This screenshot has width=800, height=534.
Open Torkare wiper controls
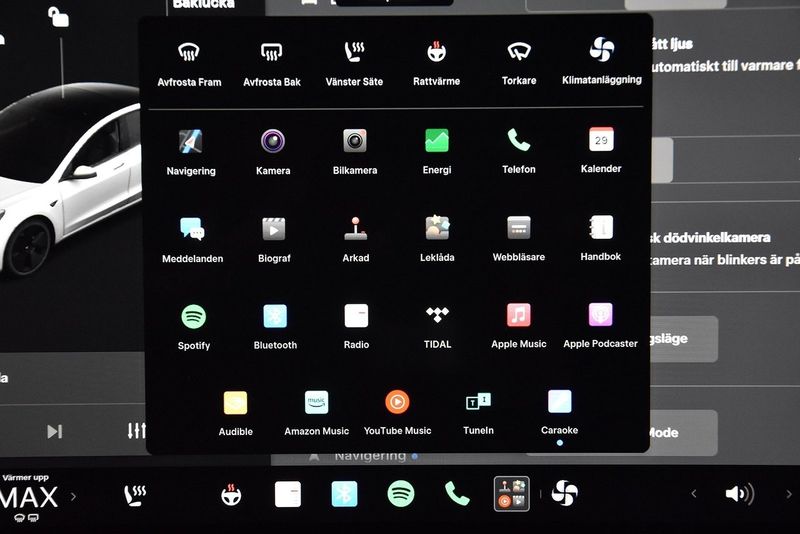click(x=519, y=63)
